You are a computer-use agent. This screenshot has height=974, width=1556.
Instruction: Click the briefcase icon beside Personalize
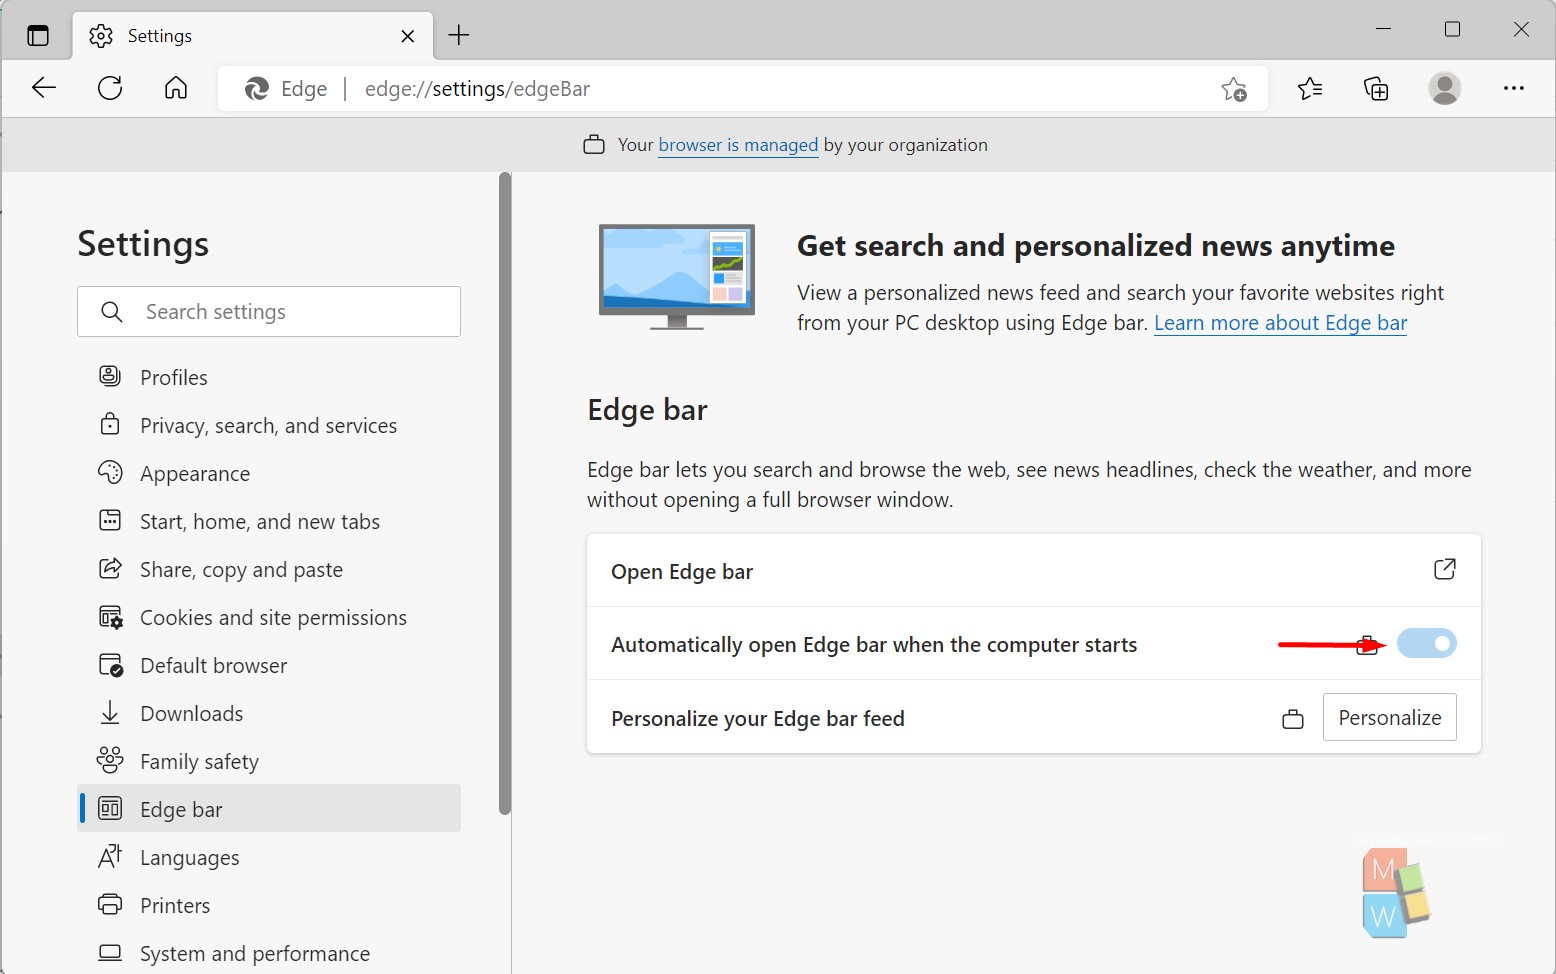coord(1292,719)
